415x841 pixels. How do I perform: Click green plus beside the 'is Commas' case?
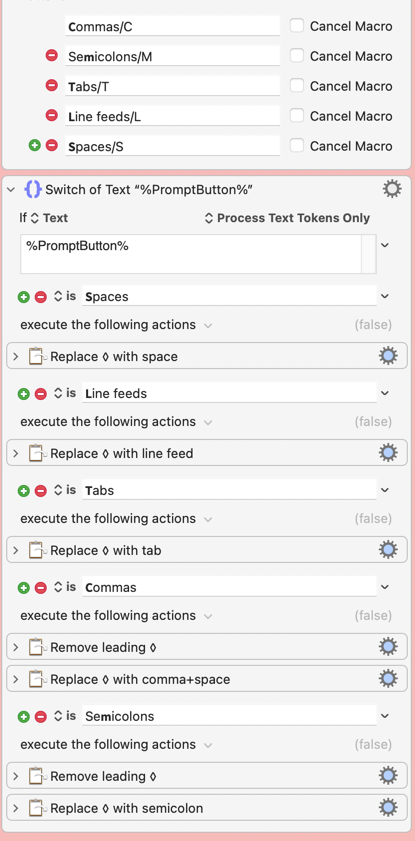tap(23, 588)
